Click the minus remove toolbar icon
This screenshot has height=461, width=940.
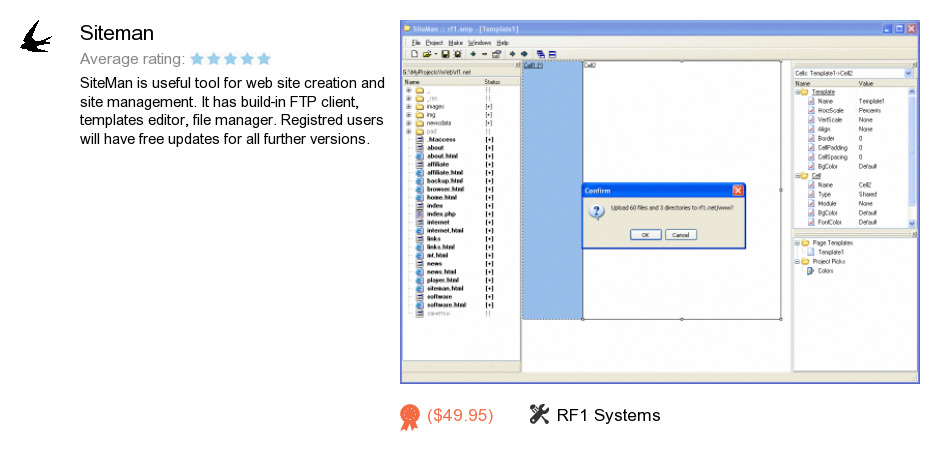coord(484,54)
